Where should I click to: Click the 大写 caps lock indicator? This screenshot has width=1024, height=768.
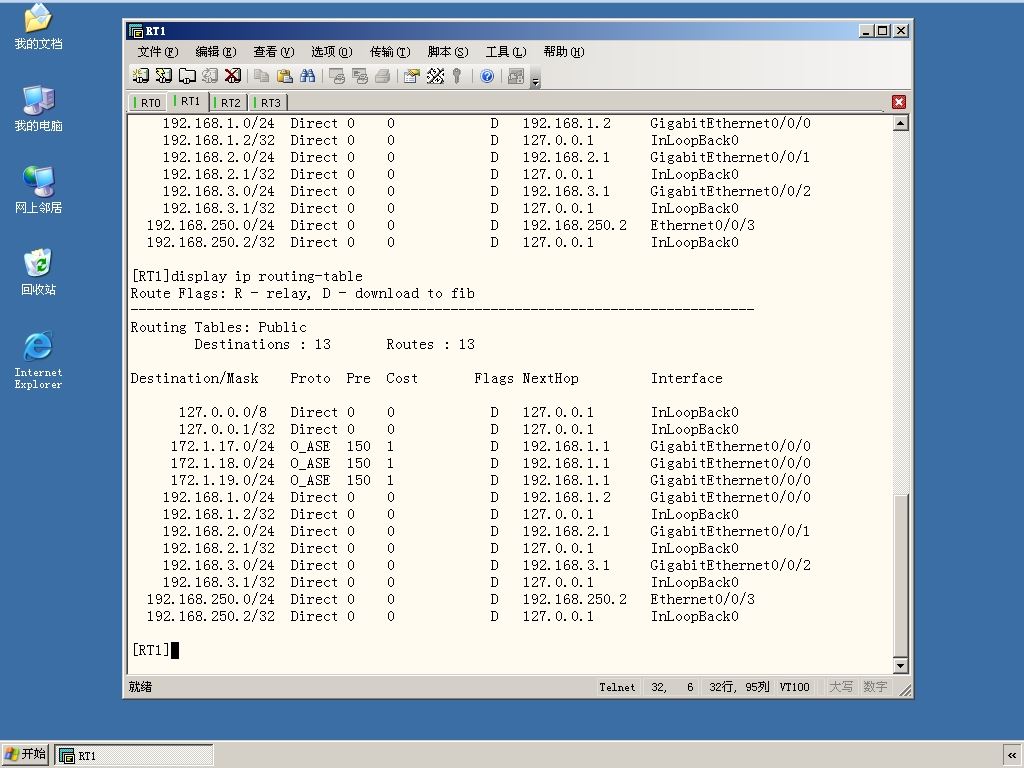coord(840,687)
